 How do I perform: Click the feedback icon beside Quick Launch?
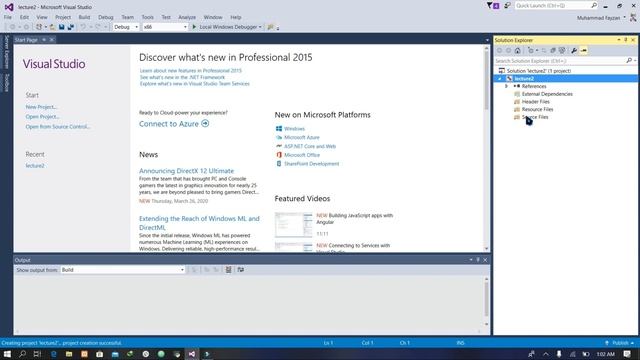coord(507,6)
